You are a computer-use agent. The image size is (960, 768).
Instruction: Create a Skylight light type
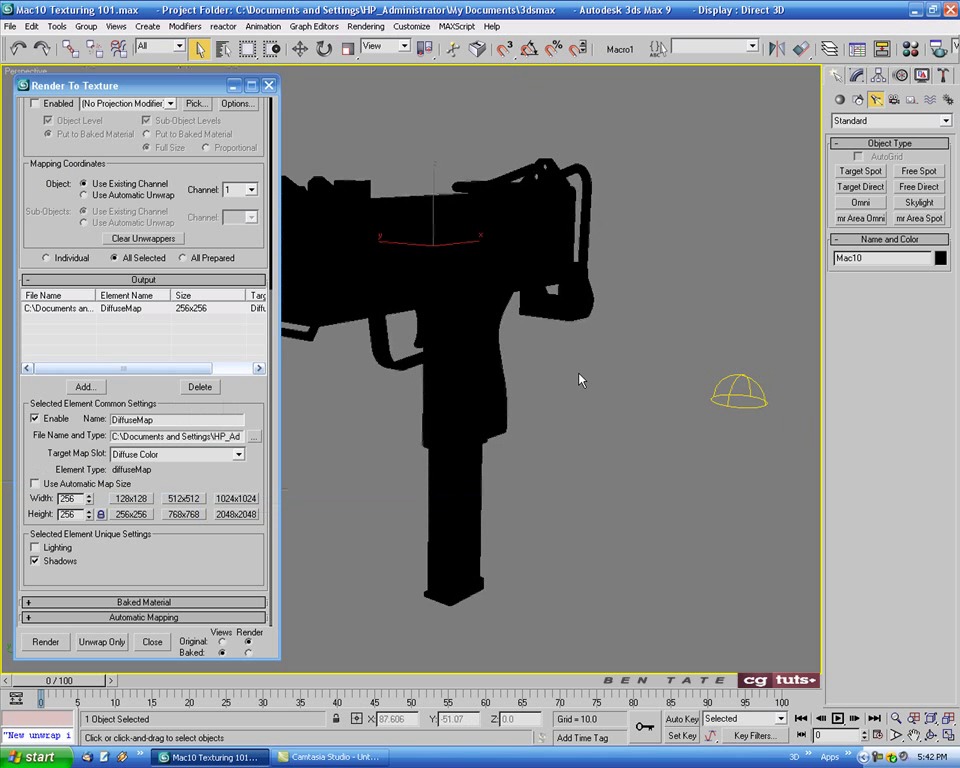coord(919,202)
